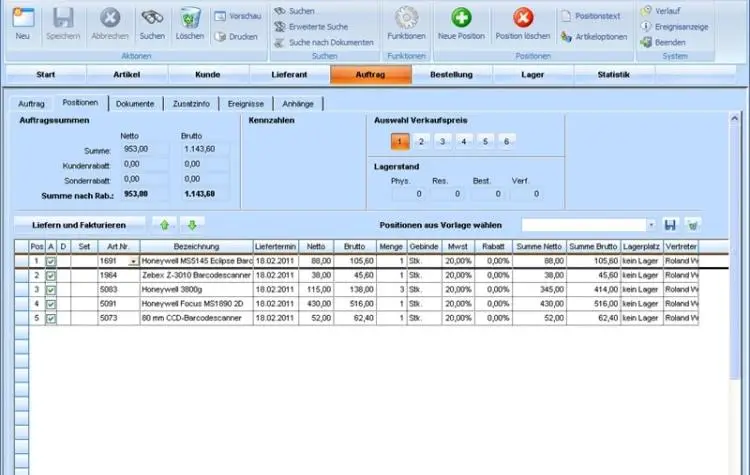Open Funktionen gear icon
This screenshot has width=750, height=475.
[x=406, y=17]
